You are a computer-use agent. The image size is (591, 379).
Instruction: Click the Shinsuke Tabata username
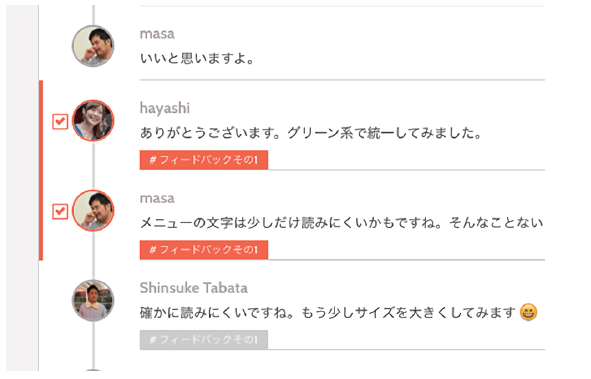[194, 288]
